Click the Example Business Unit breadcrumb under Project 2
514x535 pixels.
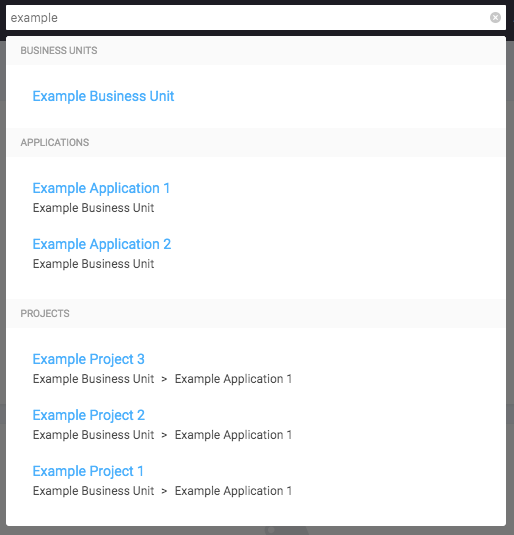pyautogui.click(x=94, y=435)
